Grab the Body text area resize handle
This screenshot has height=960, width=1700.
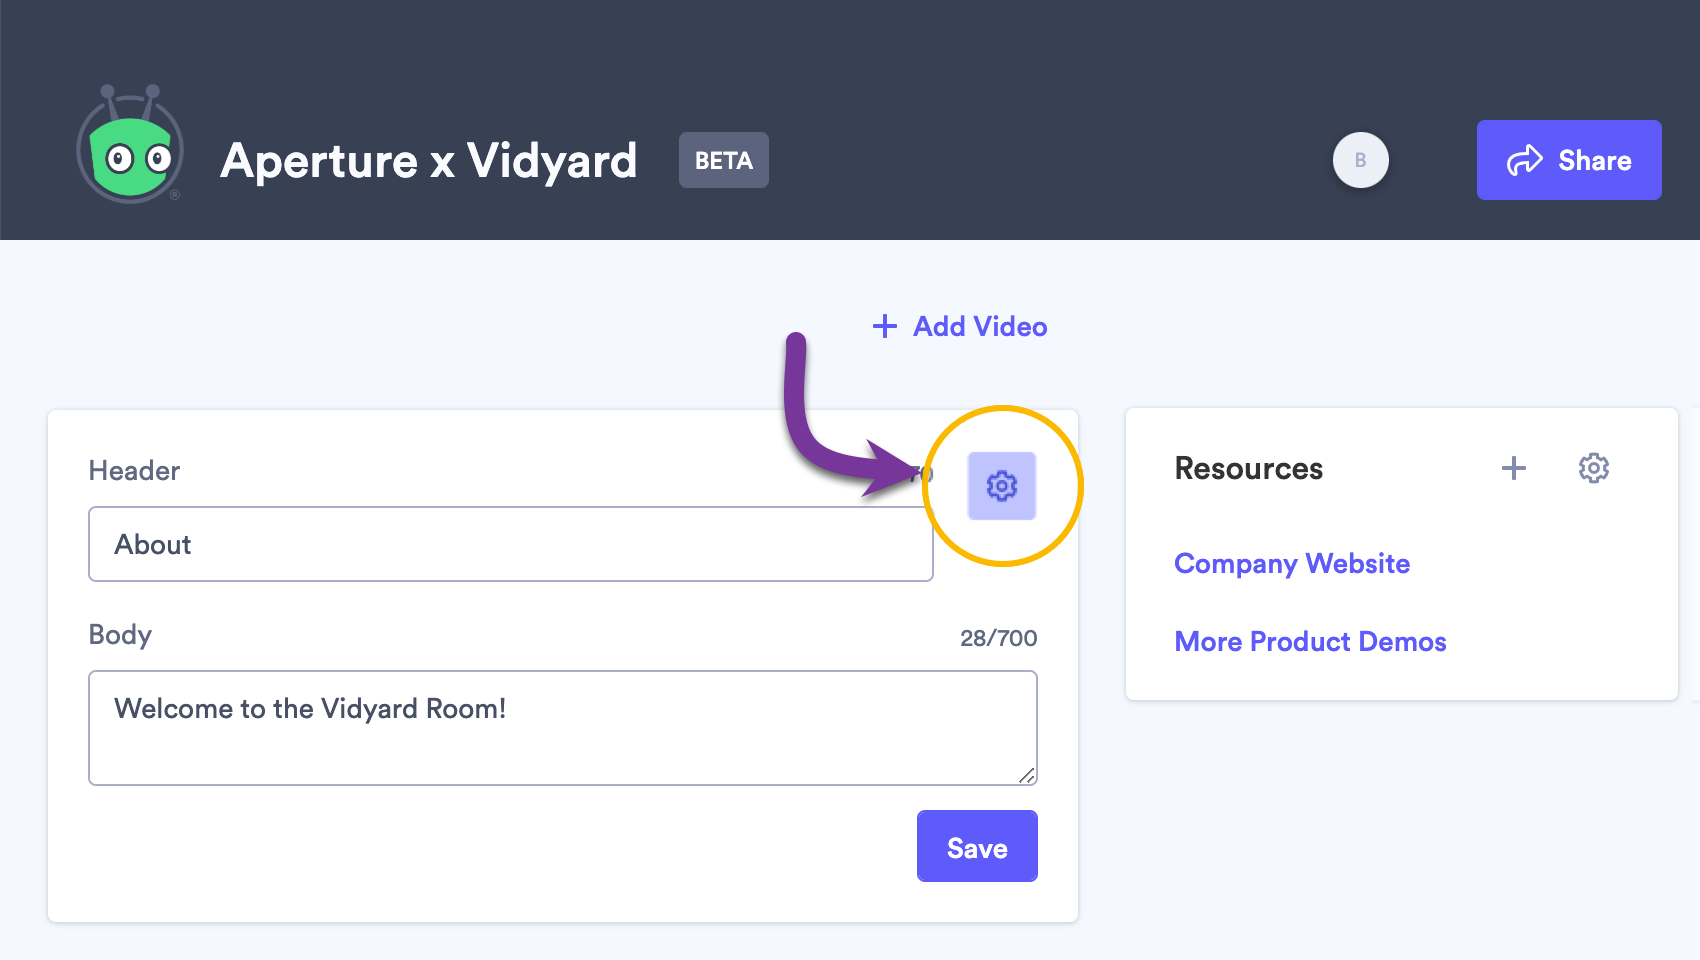[1027, 775]
